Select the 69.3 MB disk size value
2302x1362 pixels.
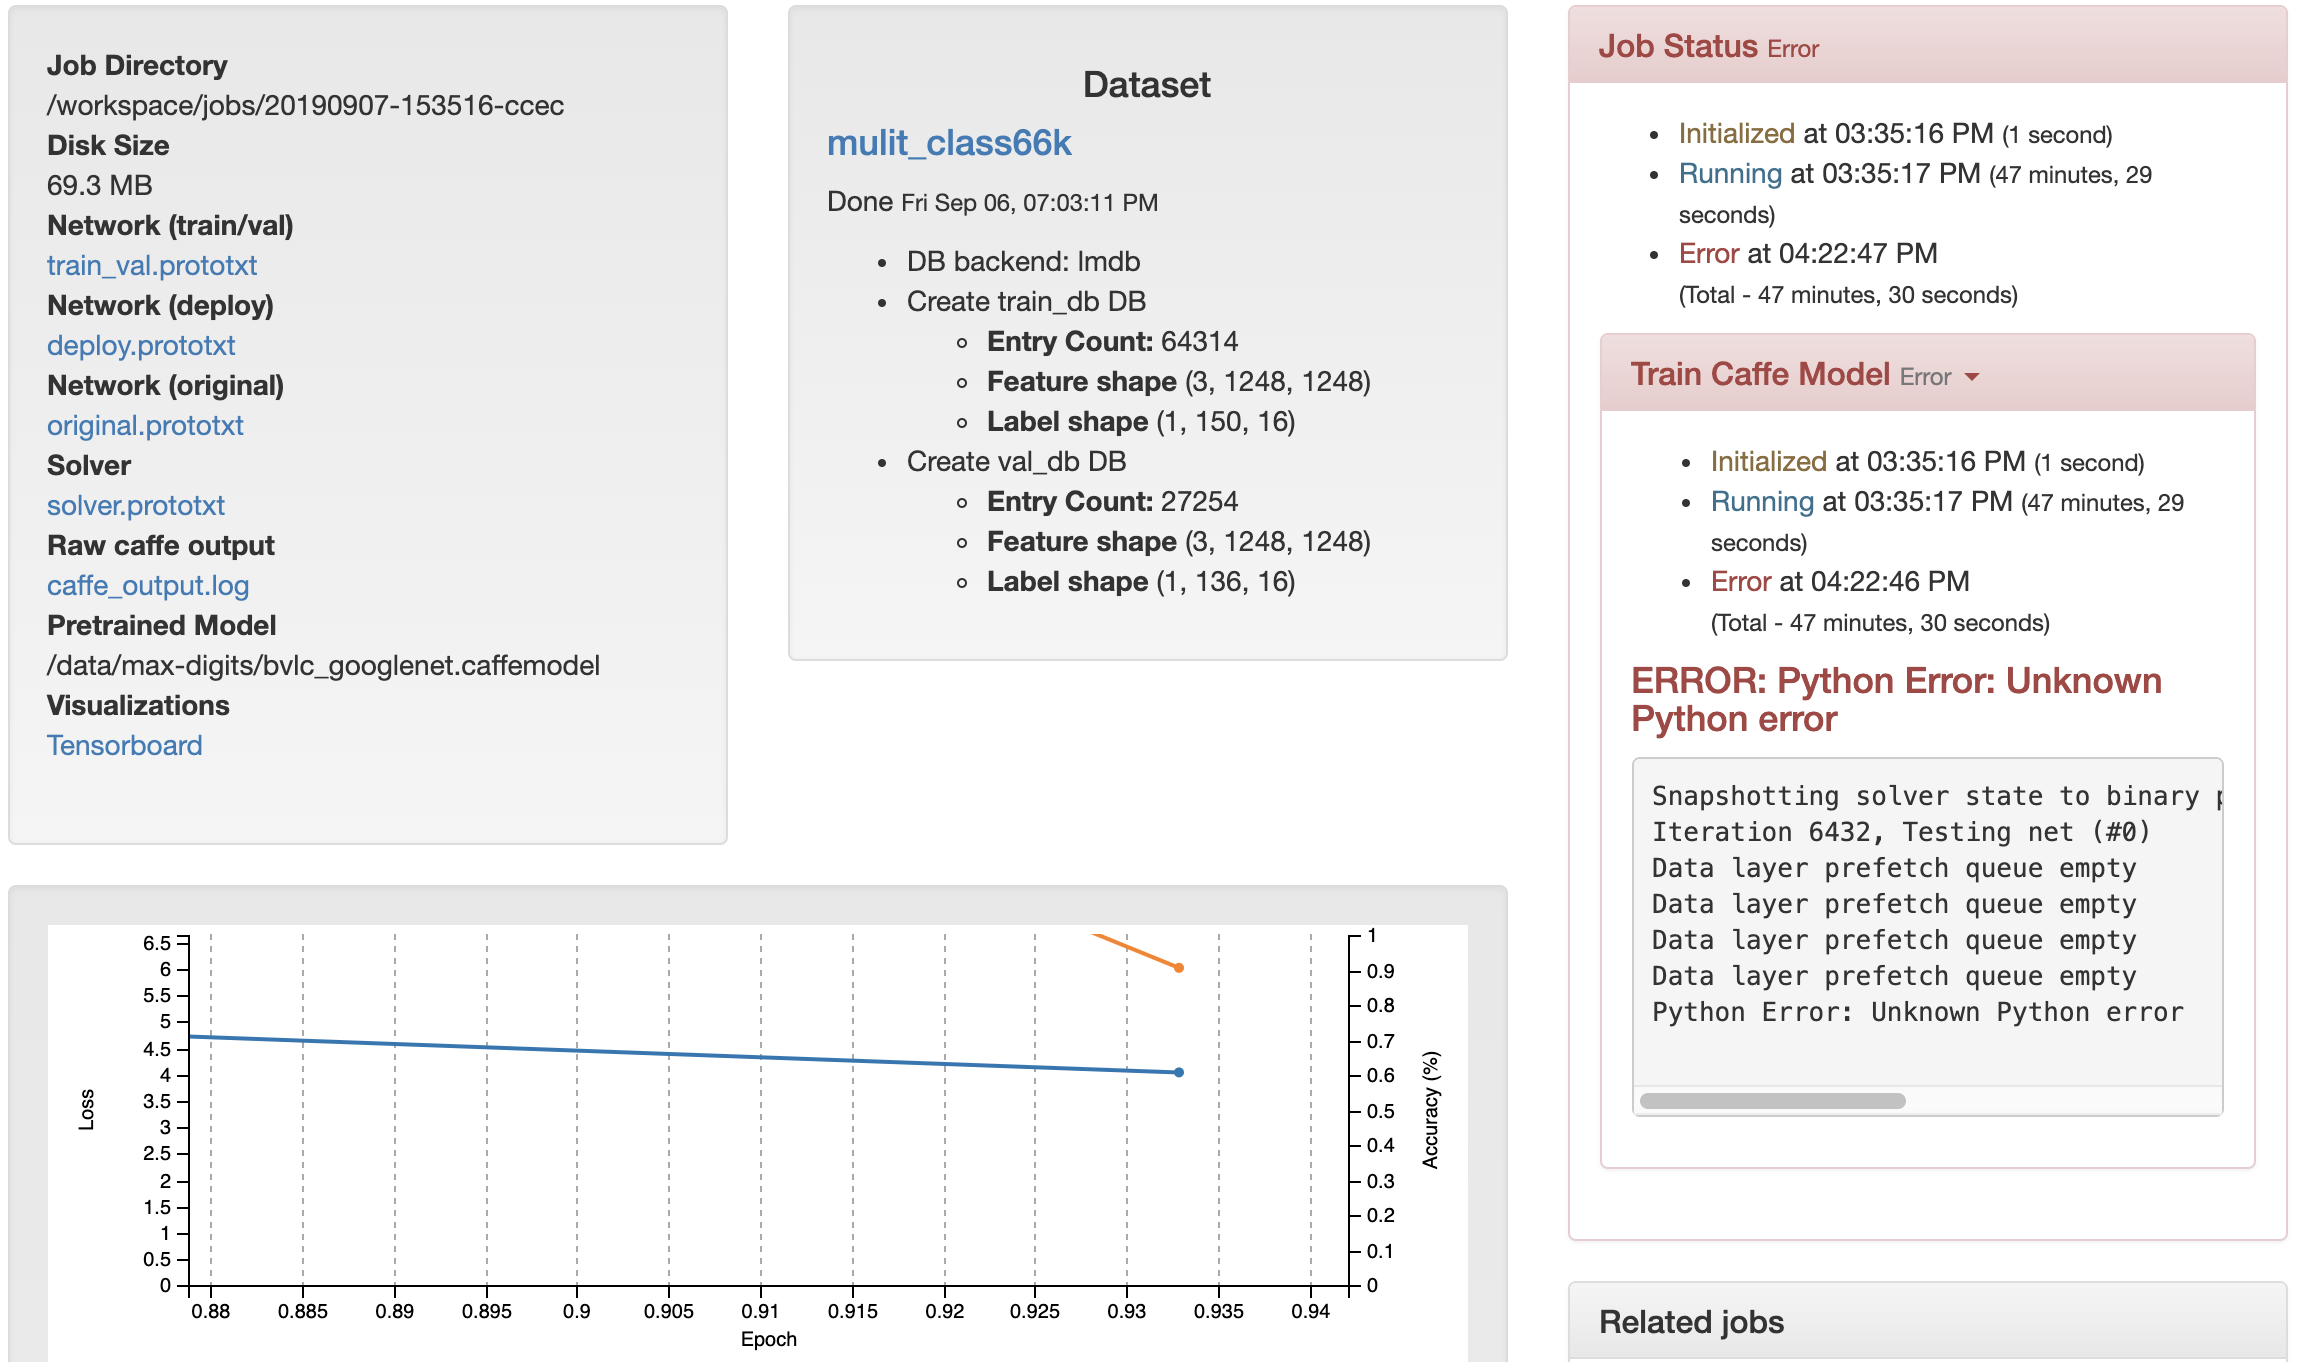click(100, 185)
